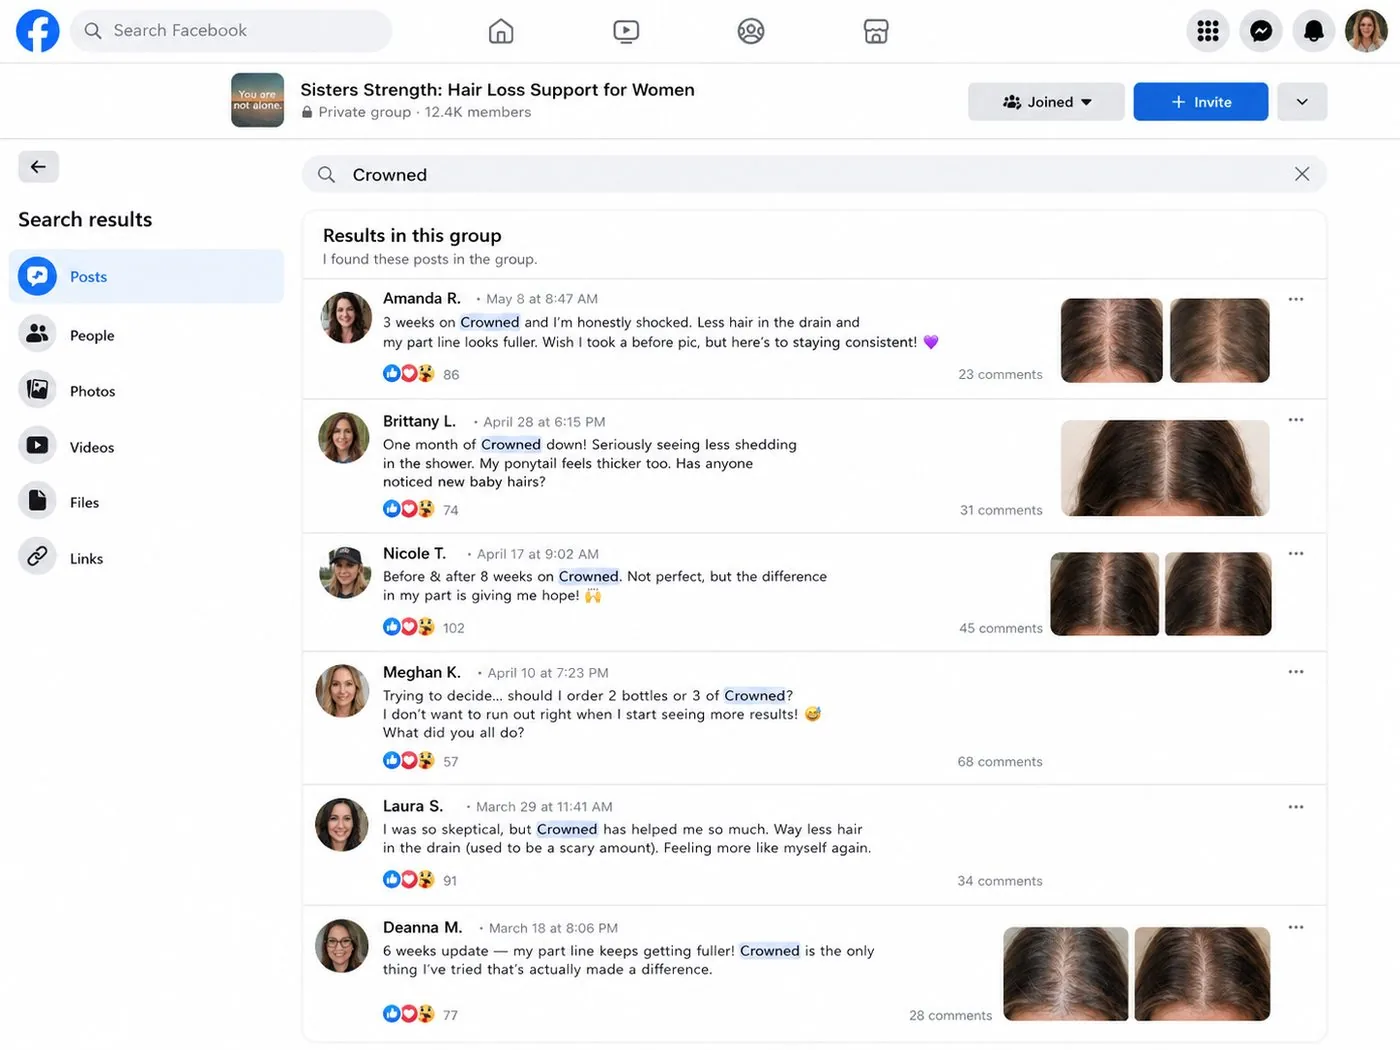Open the Sisters Strength group title

(x=497, y=89)
